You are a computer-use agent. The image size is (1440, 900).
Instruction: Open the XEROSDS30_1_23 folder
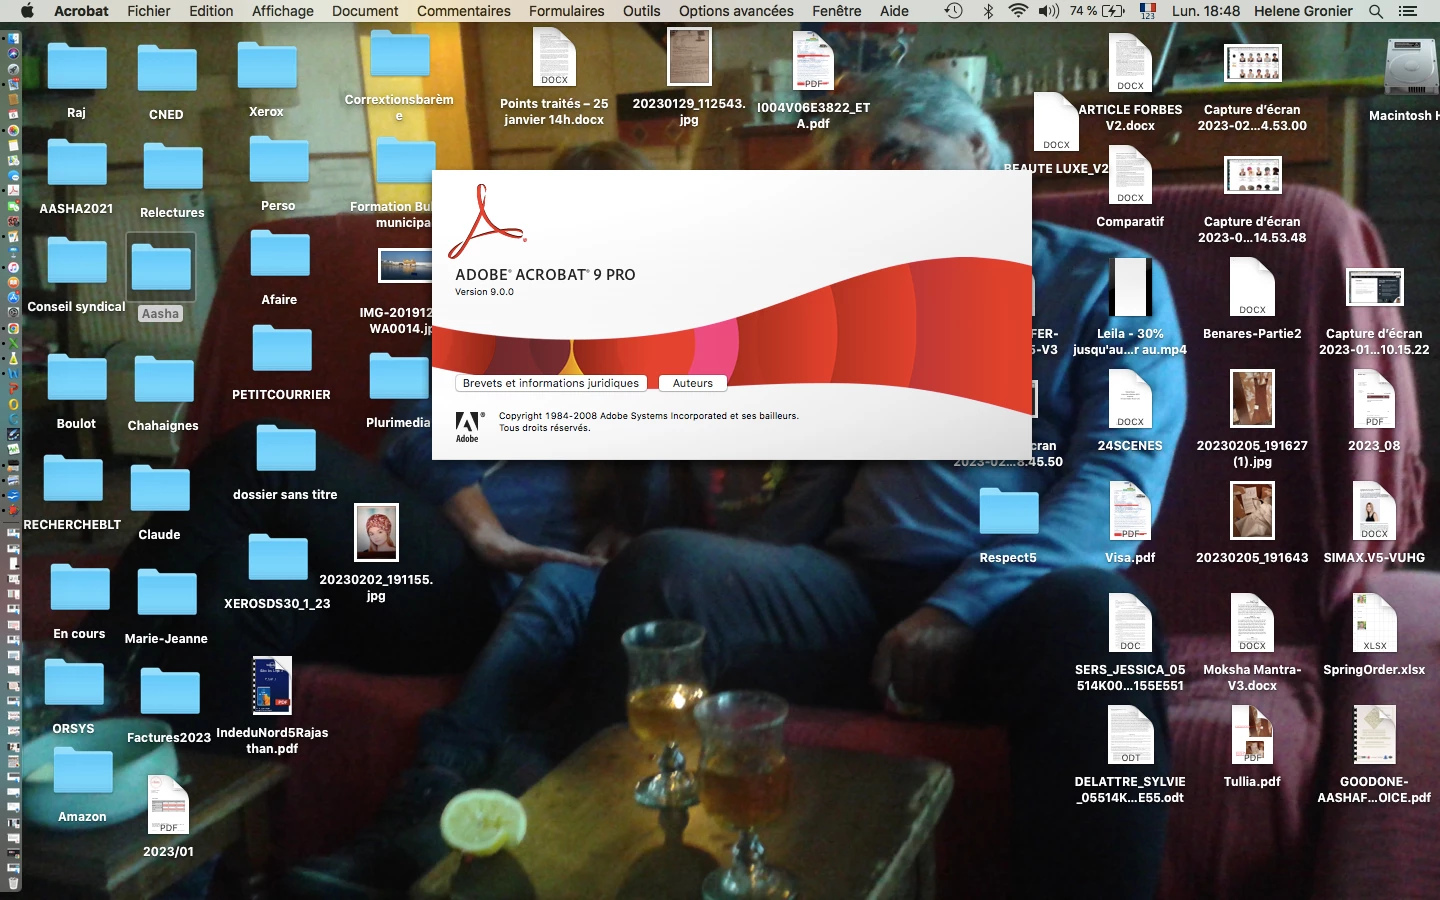coord(278,558)
